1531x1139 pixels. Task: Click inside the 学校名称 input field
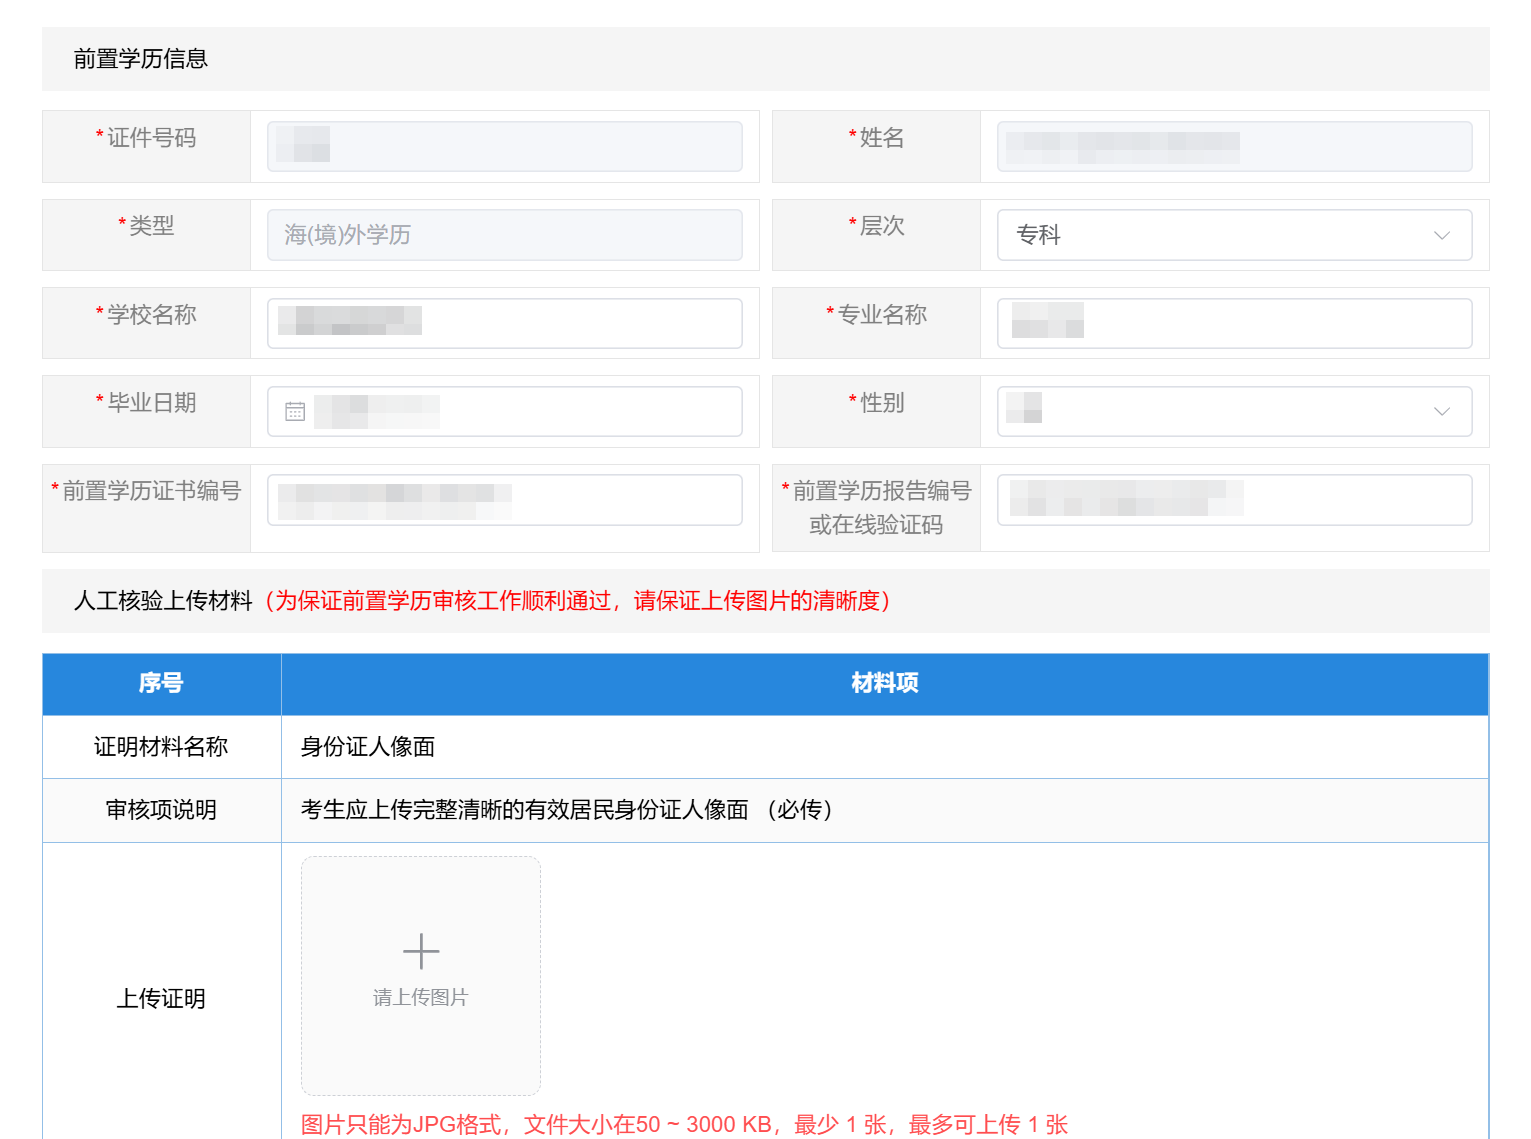point(504,322)
